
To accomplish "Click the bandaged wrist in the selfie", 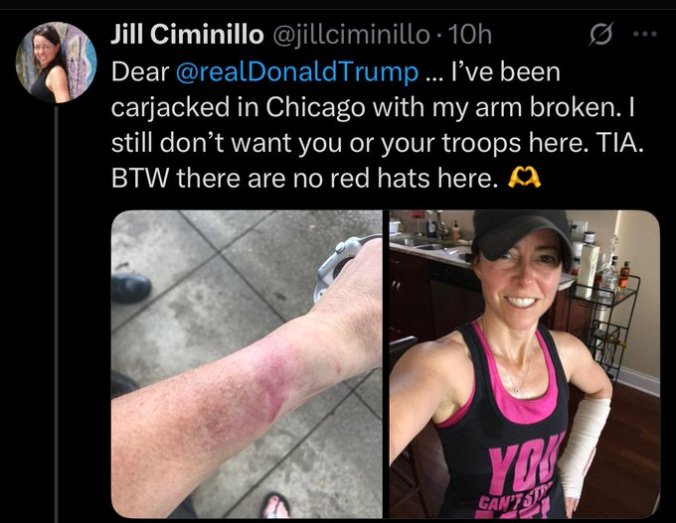I will [x=583, y=446].
